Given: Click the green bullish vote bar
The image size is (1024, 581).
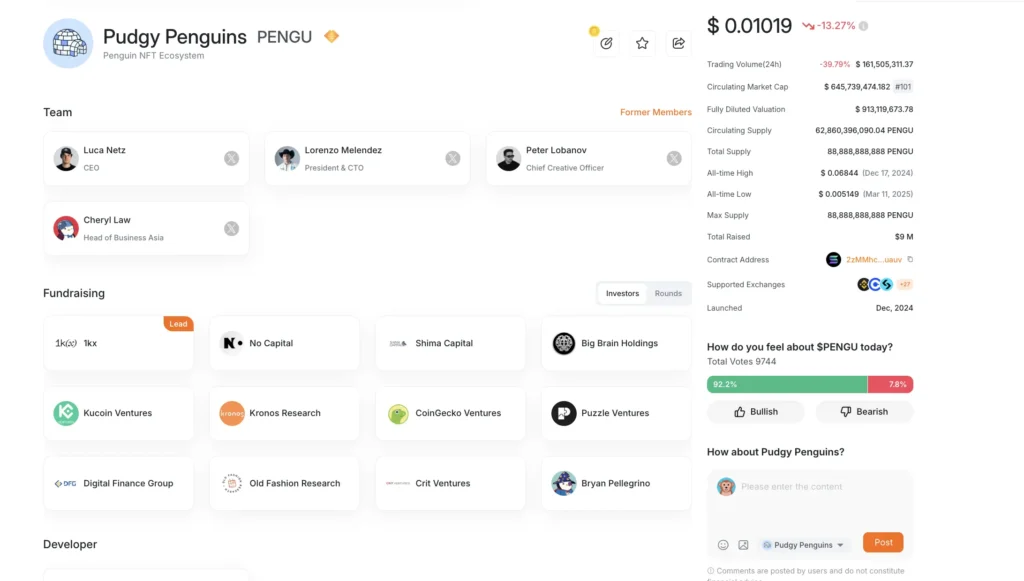Looking at the screenshot, I should click(786, 385).
